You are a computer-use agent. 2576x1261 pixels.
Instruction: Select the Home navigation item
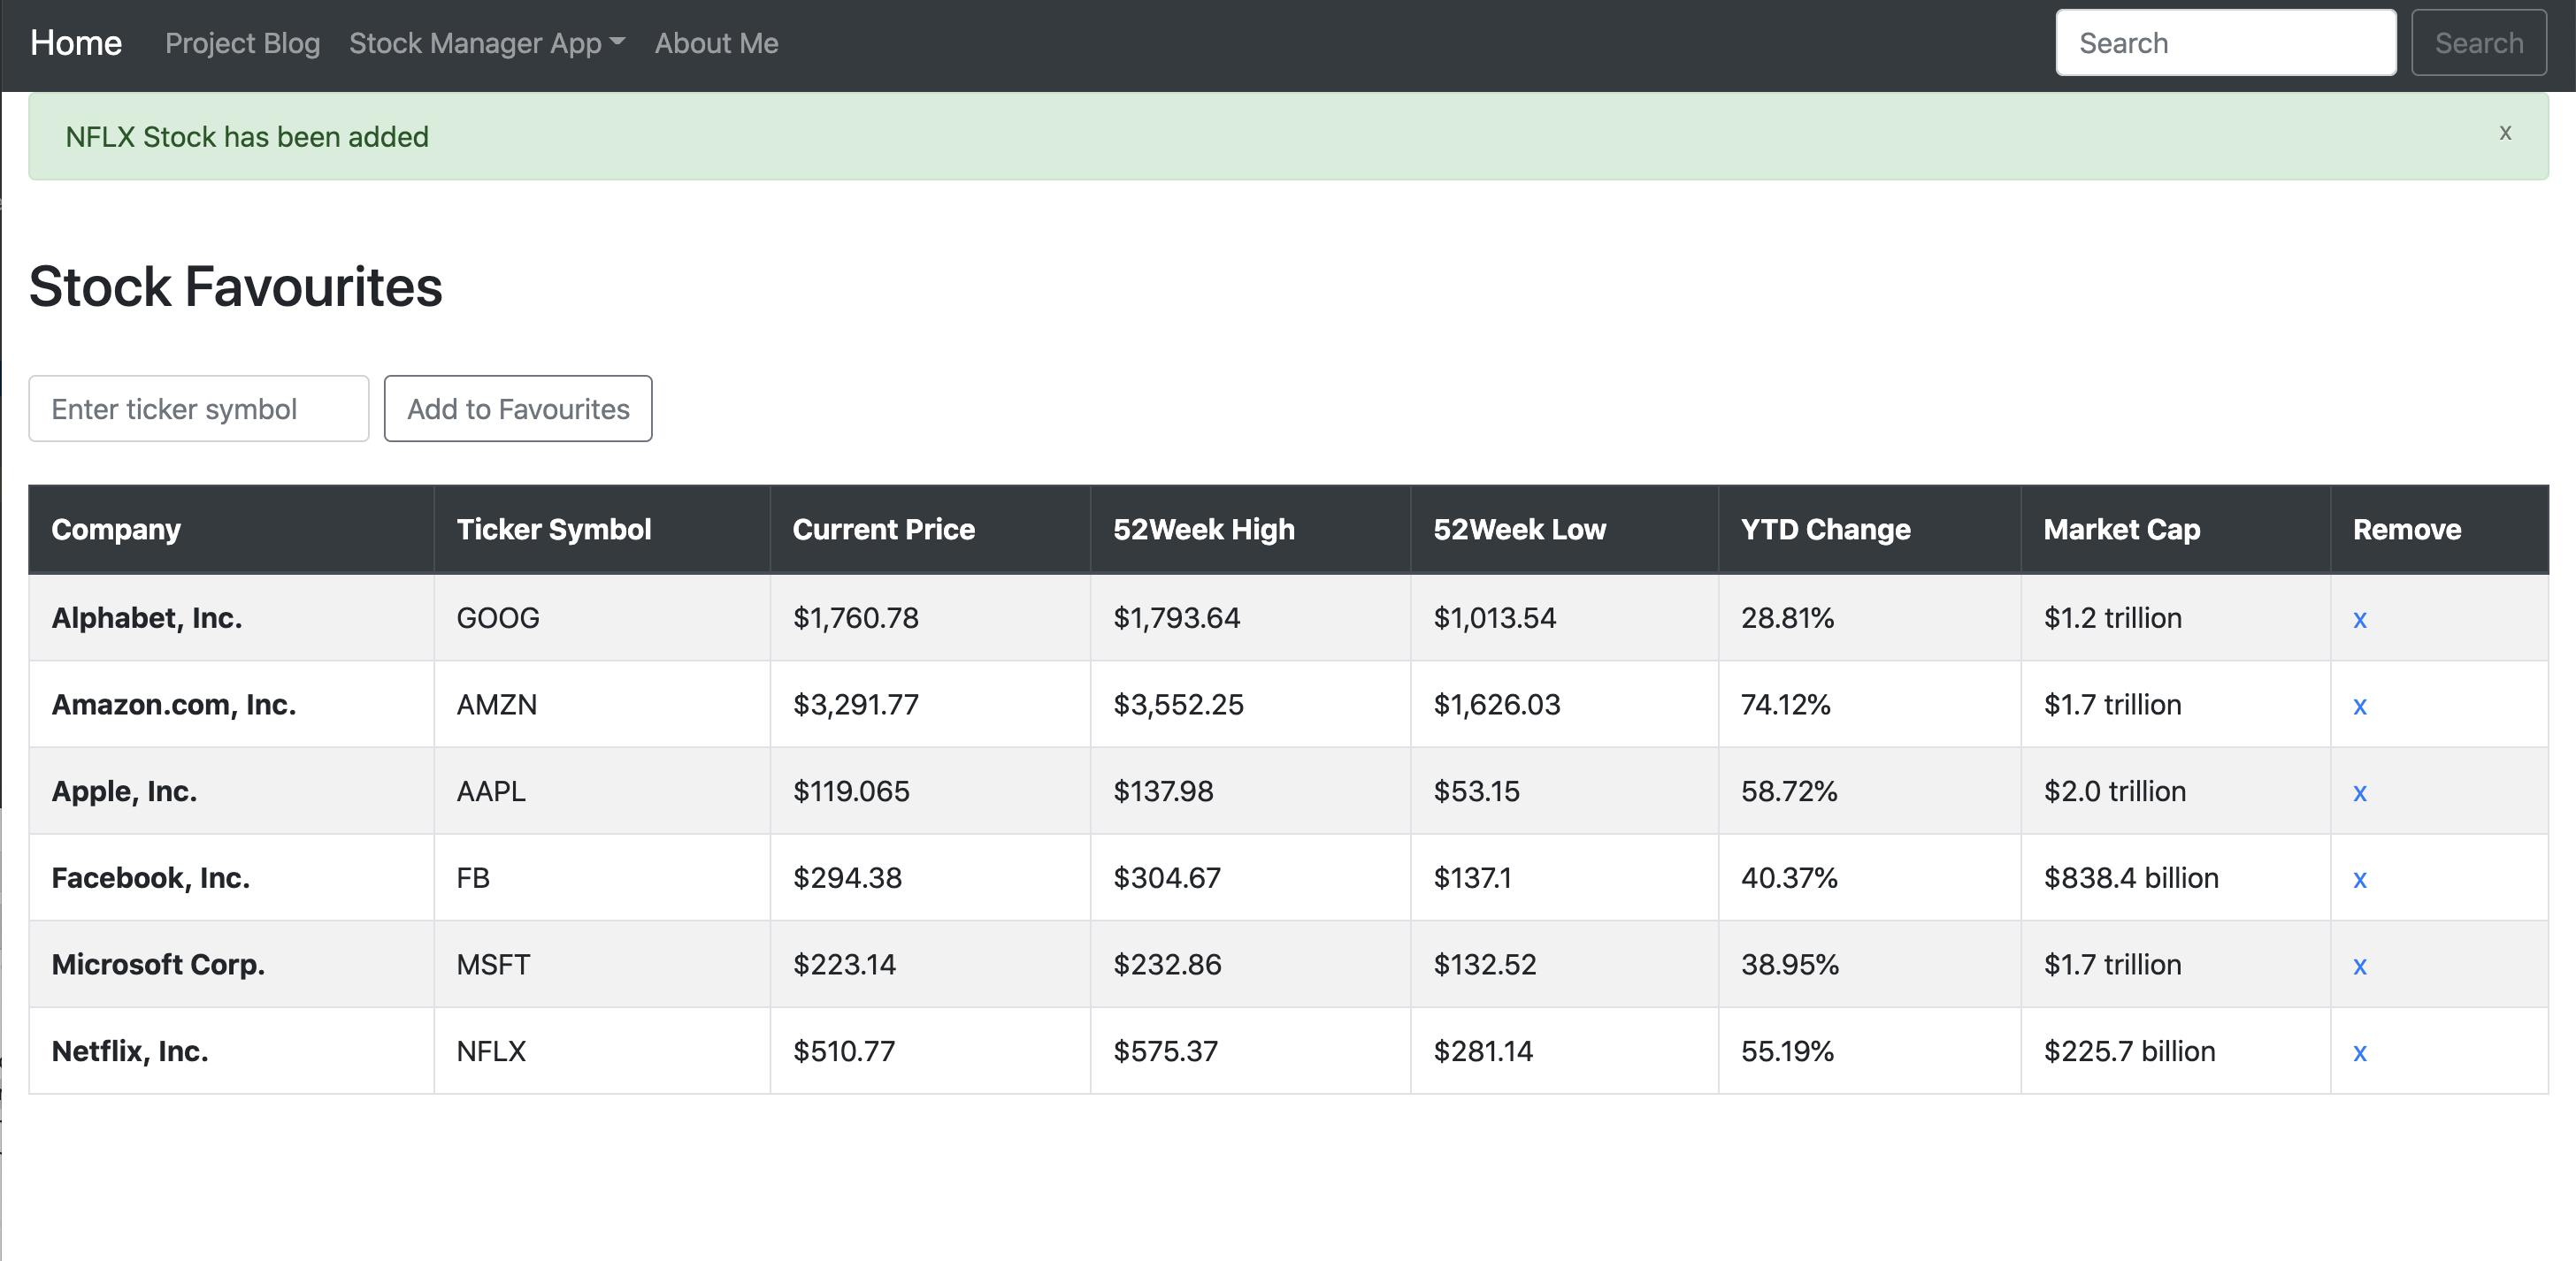(76, 43)
